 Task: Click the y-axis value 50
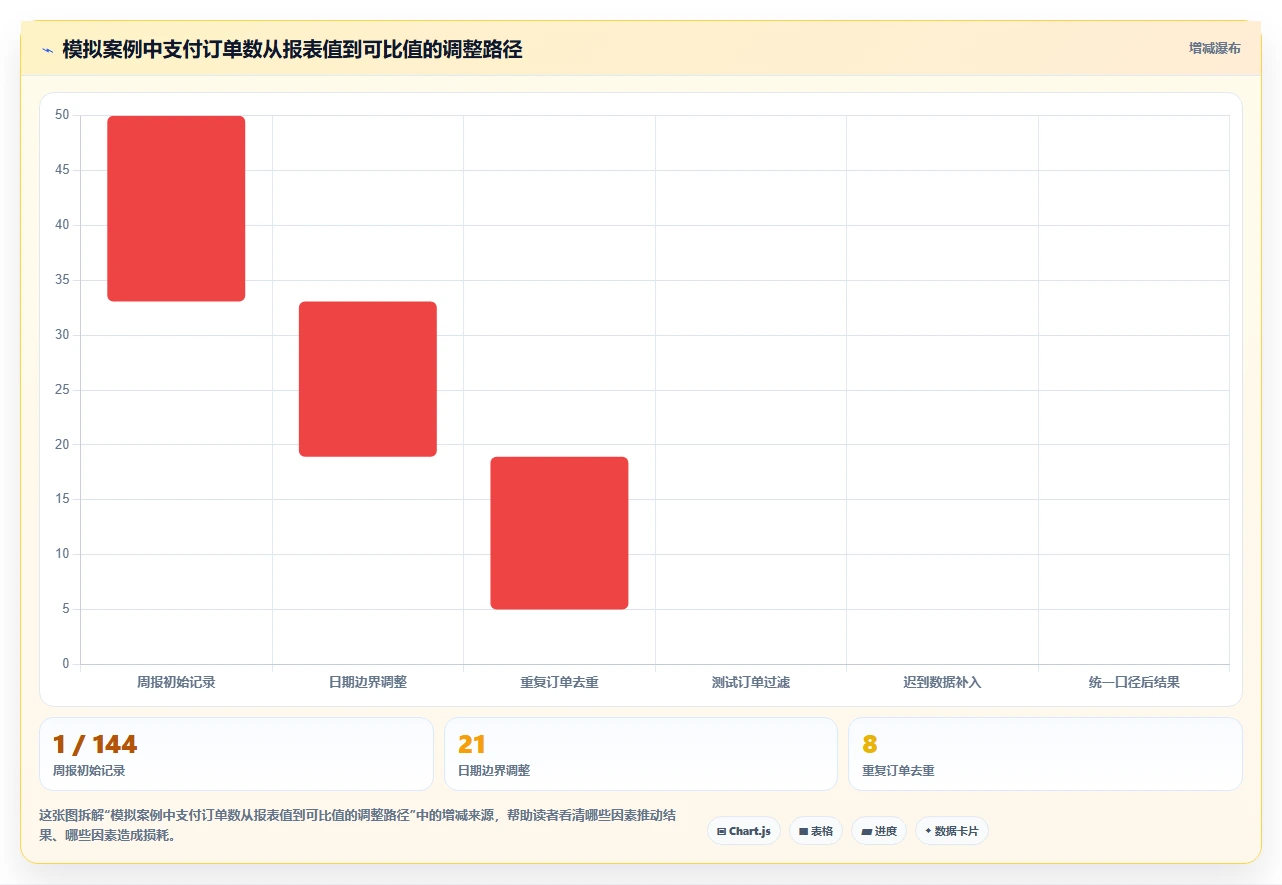coord(62,115)
